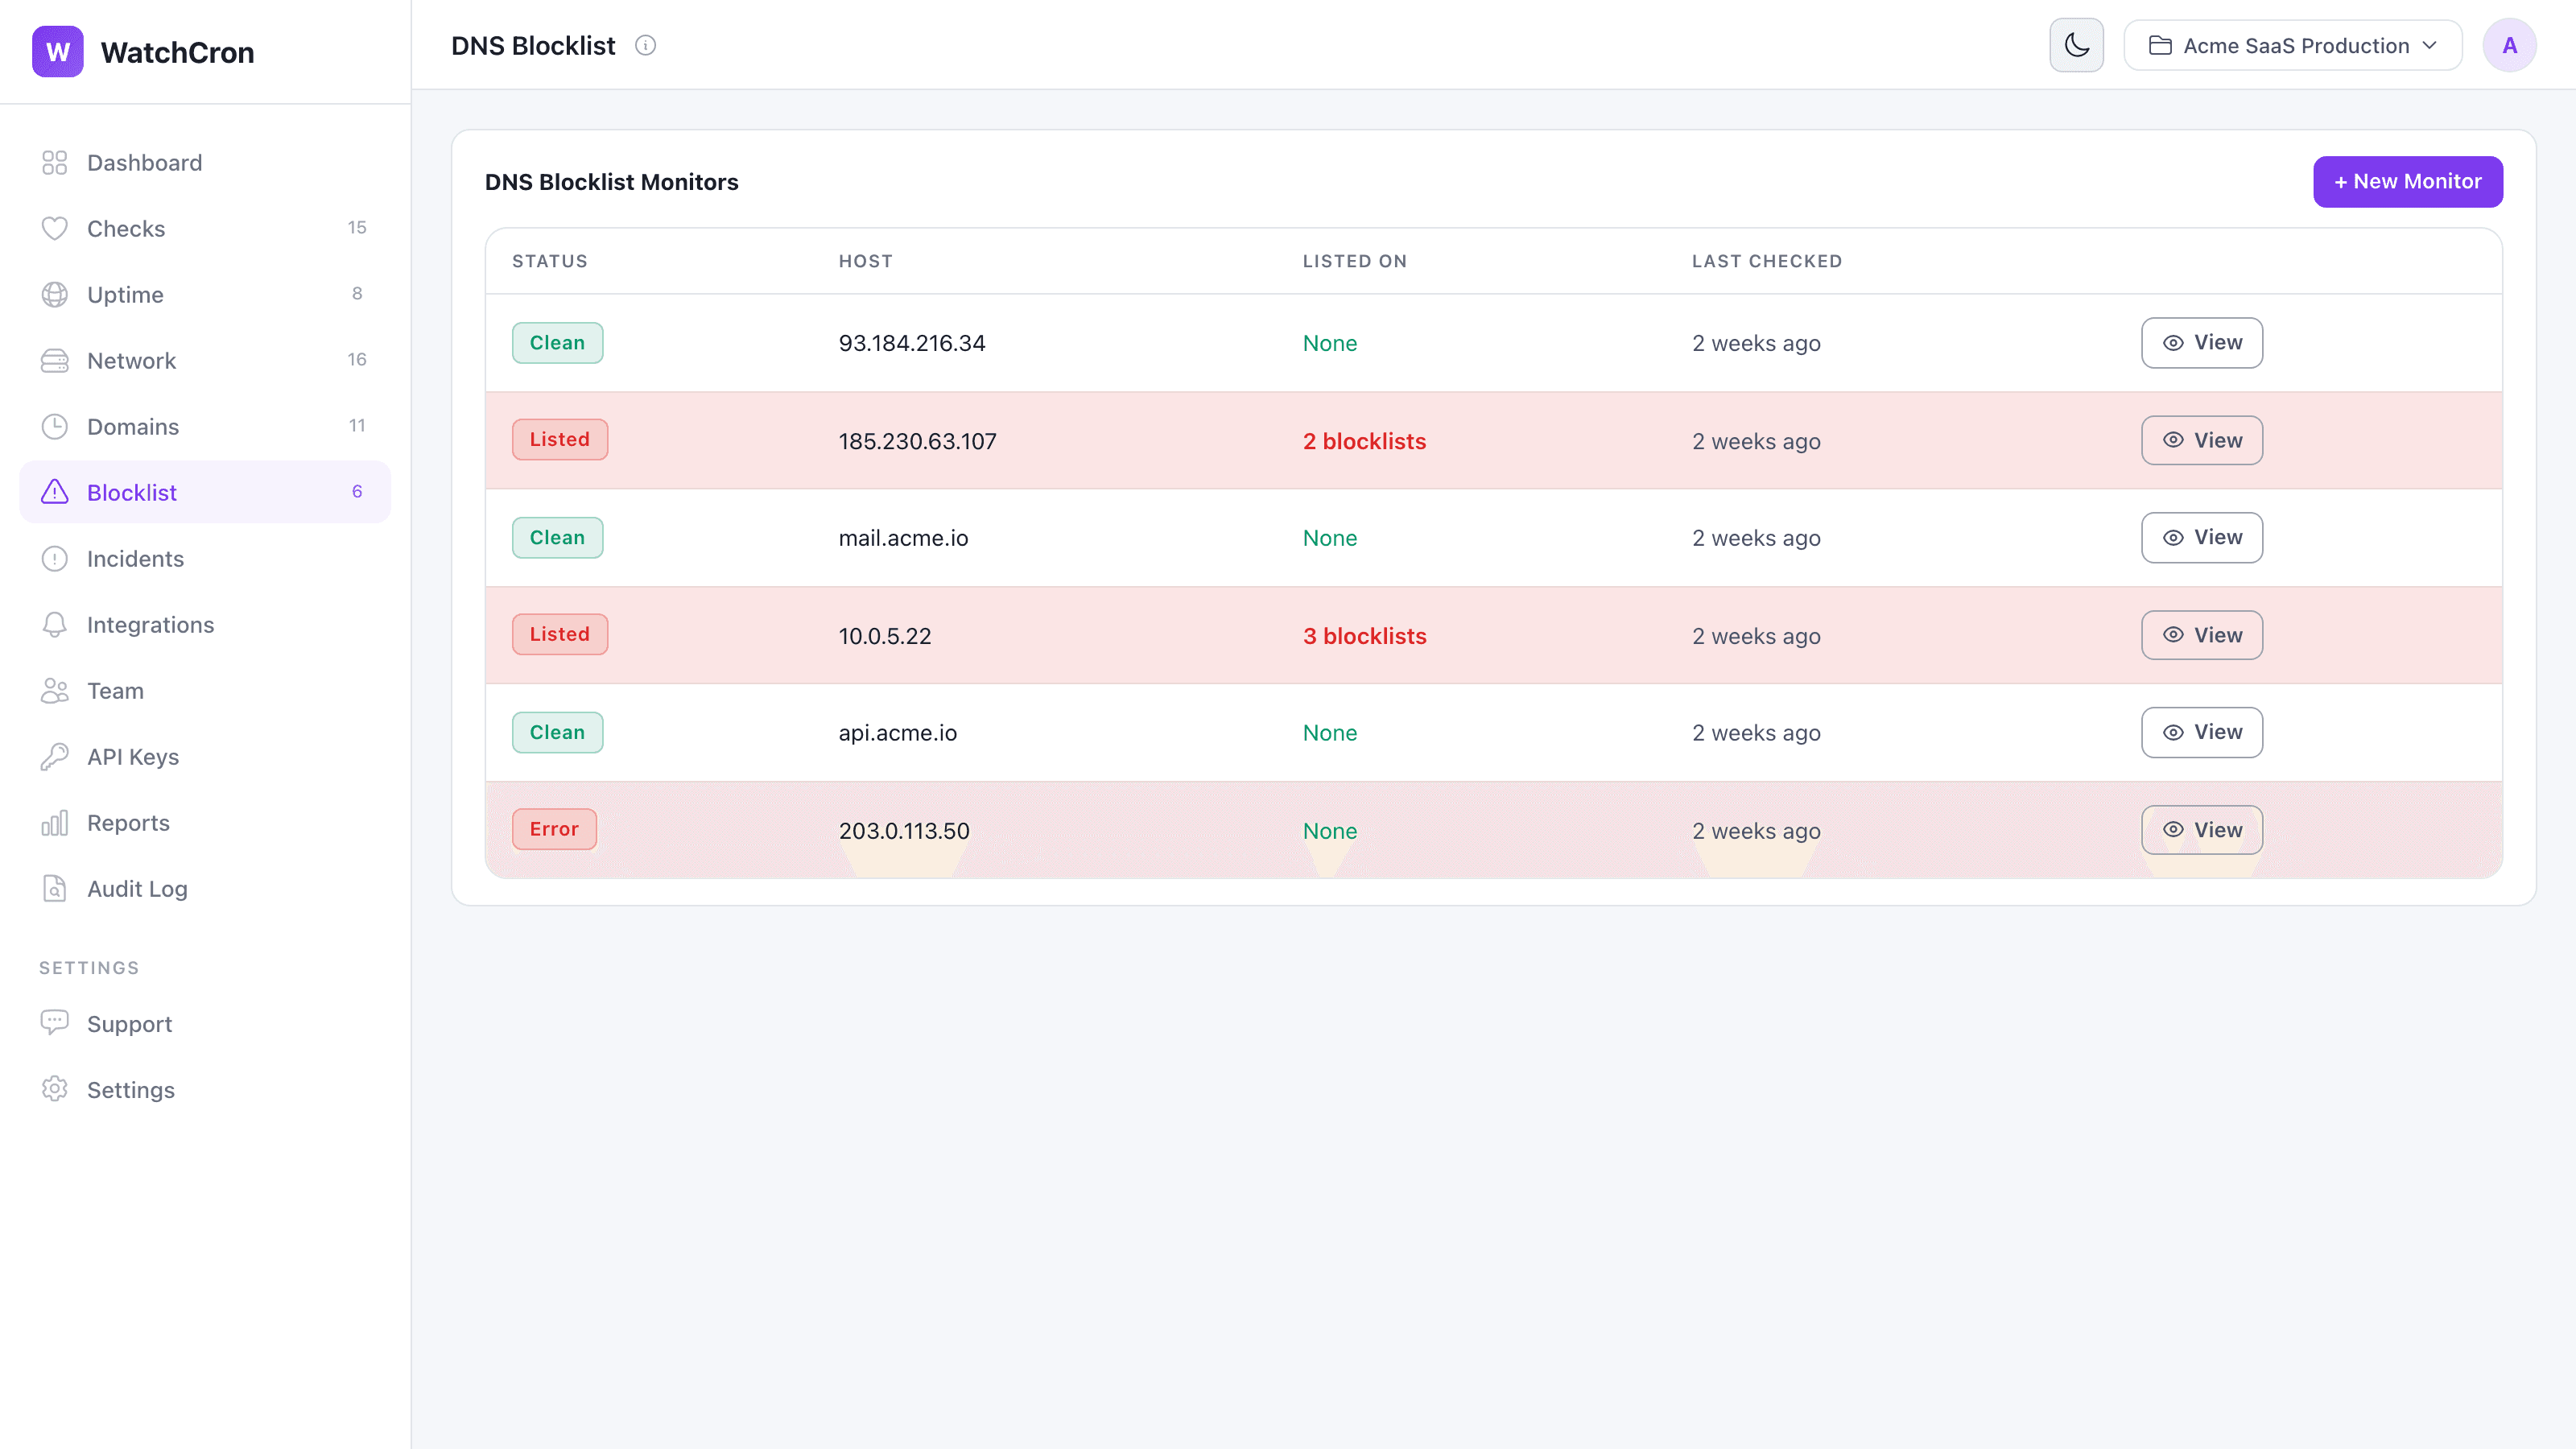This screenshot has height=1449, width=2576.
Task: Open Dashboard grid icon in sidebar
Action: [x=54, y=163]
